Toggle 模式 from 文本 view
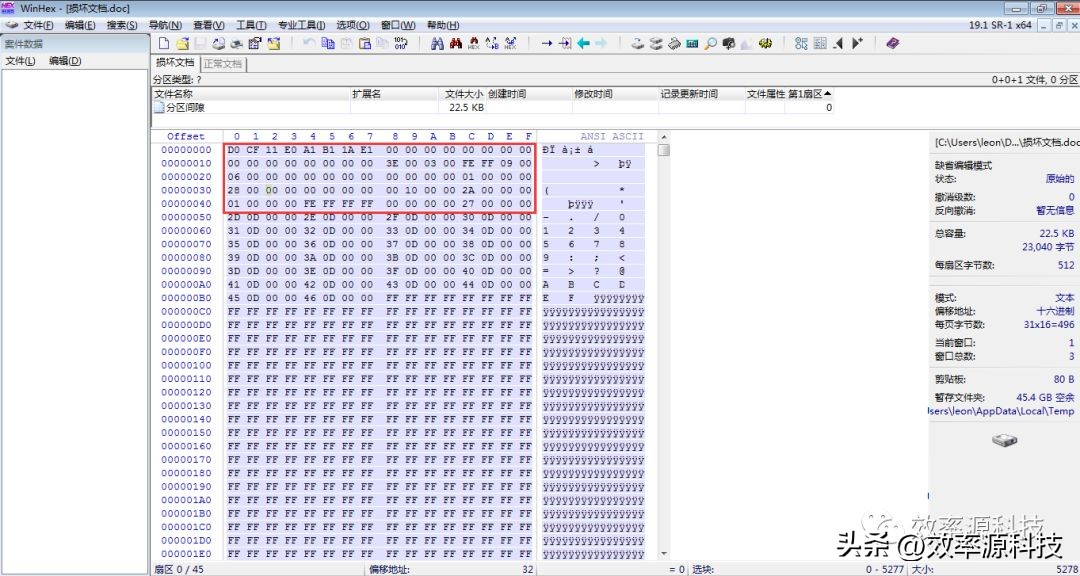The height and width of the screenshot is (576, 1080). pyautogui.click(x=1063, y=297)
